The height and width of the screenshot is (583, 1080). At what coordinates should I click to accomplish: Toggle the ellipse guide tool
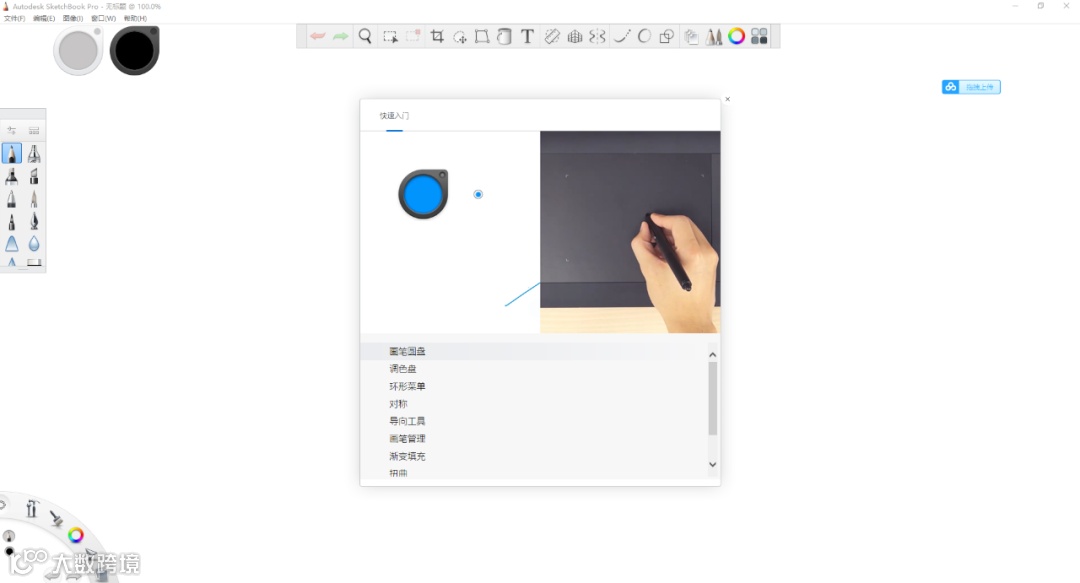coord(644,37)
